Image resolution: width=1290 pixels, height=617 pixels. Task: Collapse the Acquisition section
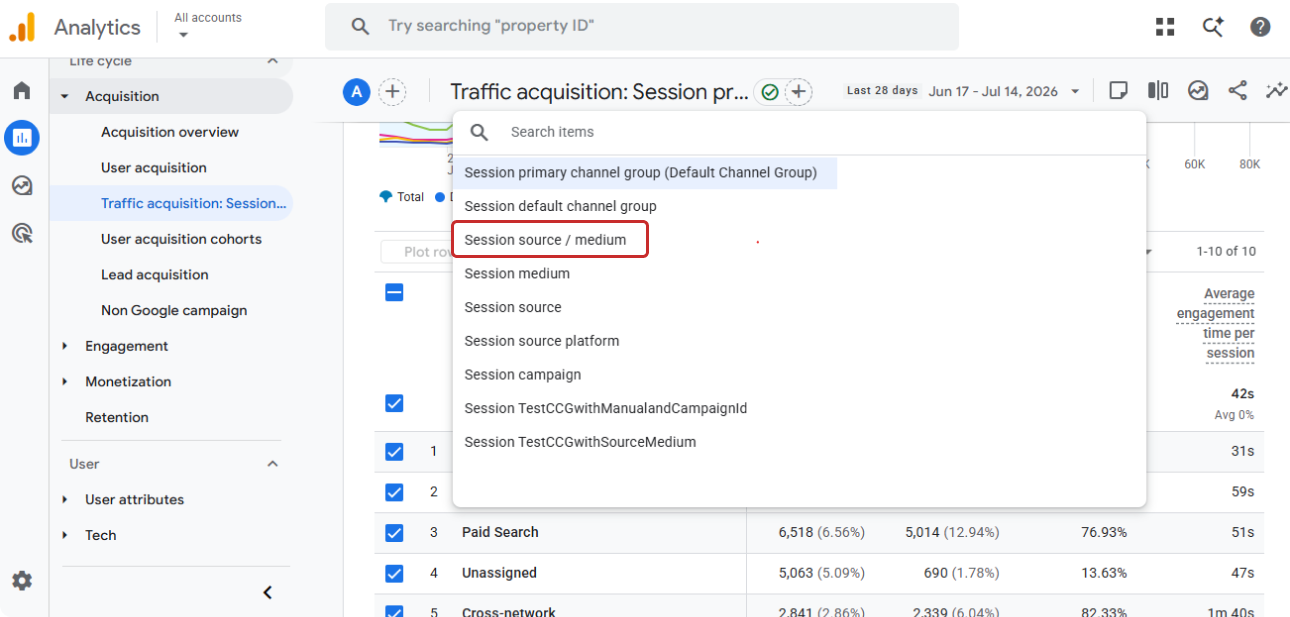pyautogui.click(x=65, y=97)
